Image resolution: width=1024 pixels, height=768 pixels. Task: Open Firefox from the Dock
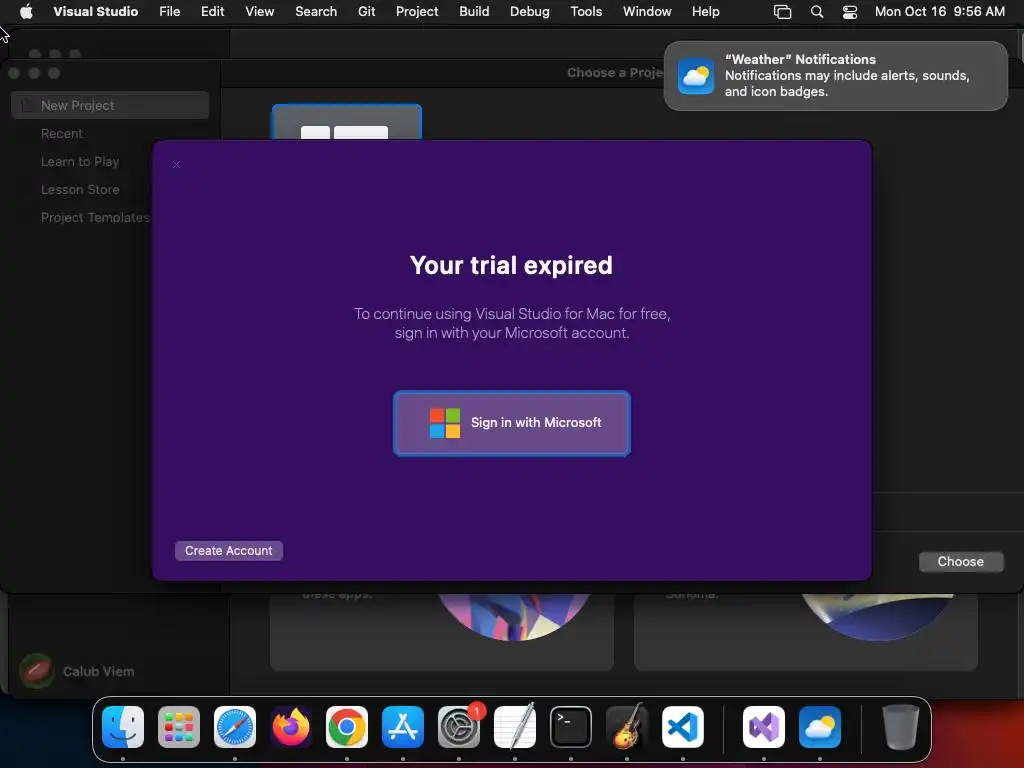(291, 727)
